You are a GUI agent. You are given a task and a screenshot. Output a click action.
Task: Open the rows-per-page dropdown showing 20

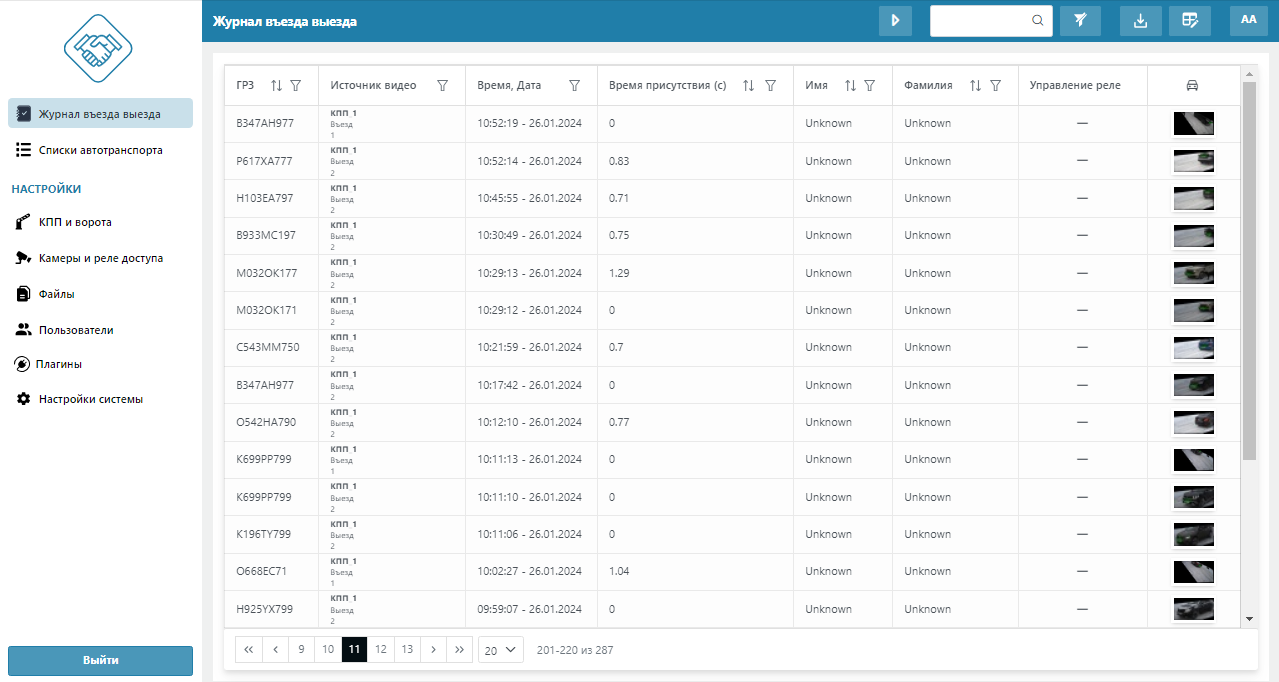501,650
